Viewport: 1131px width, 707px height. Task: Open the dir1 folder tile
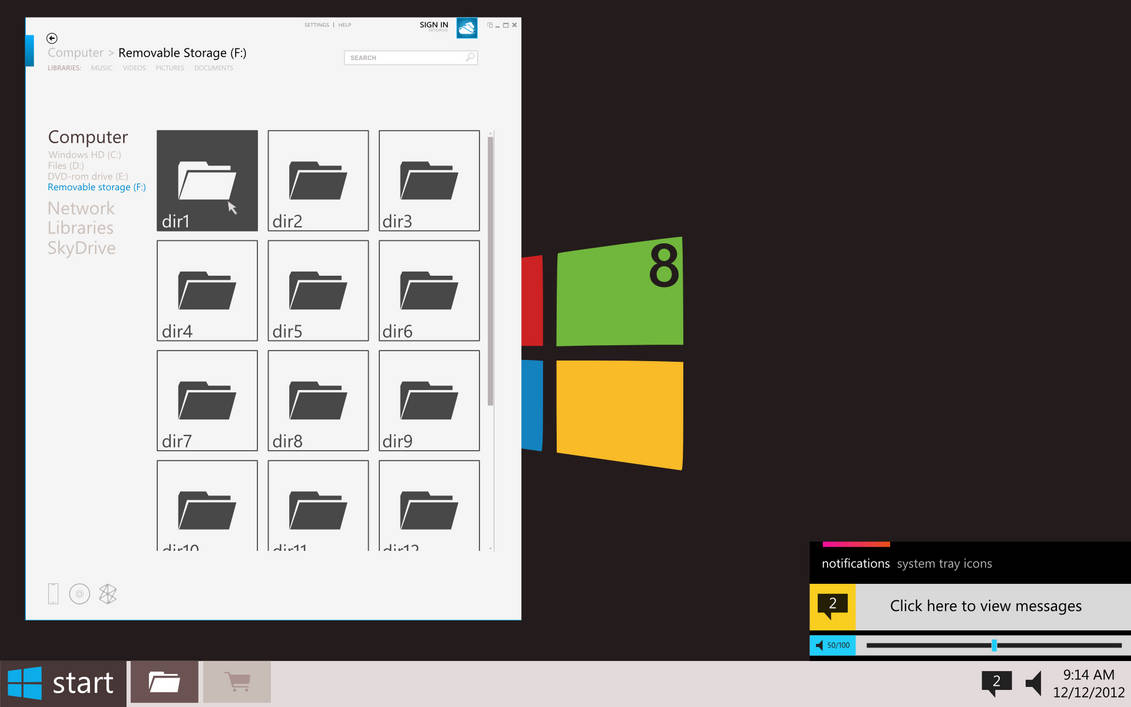pyautogui.click(x=207, y=180)
